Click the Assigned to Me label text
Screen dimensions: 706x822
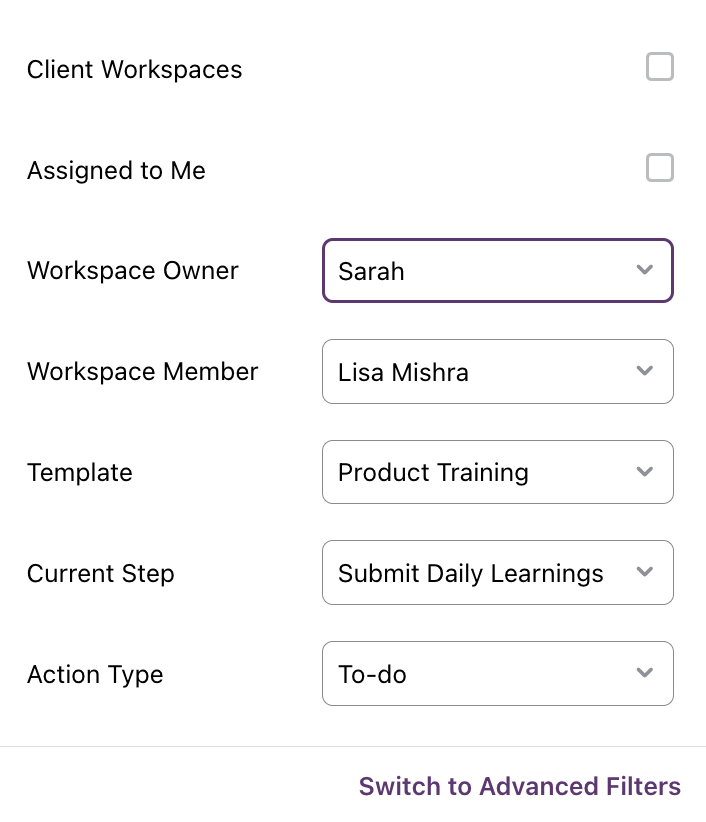click(x=116, y=170)
